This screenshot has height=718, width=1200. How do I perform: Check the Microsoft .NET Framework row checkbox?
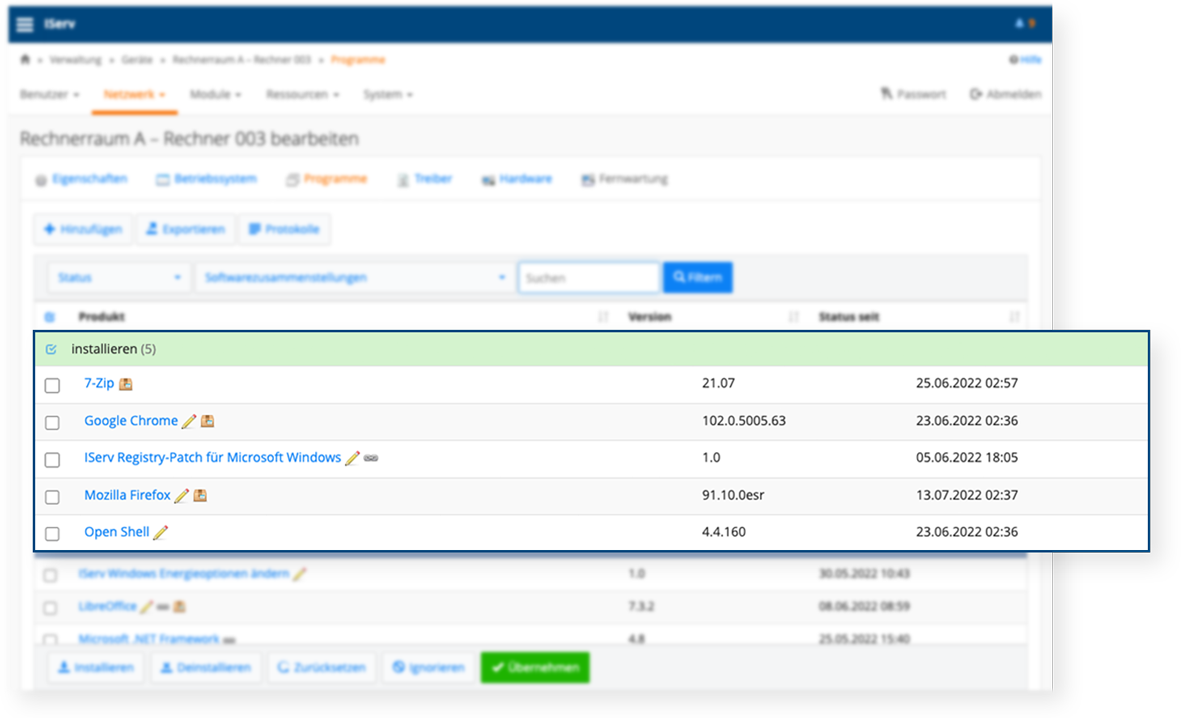click(50, 639)
